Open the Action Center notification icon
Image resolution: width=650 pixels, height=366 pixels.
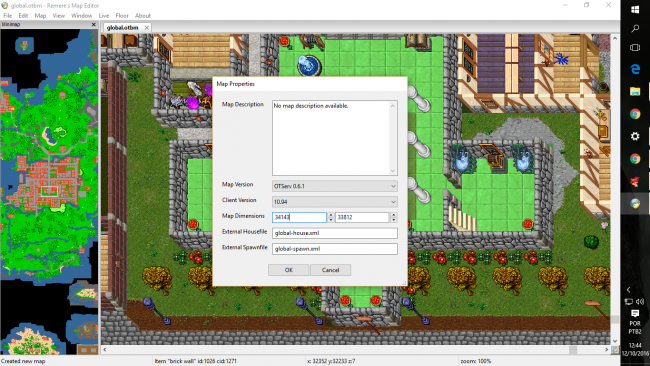[x=635, y=313]
